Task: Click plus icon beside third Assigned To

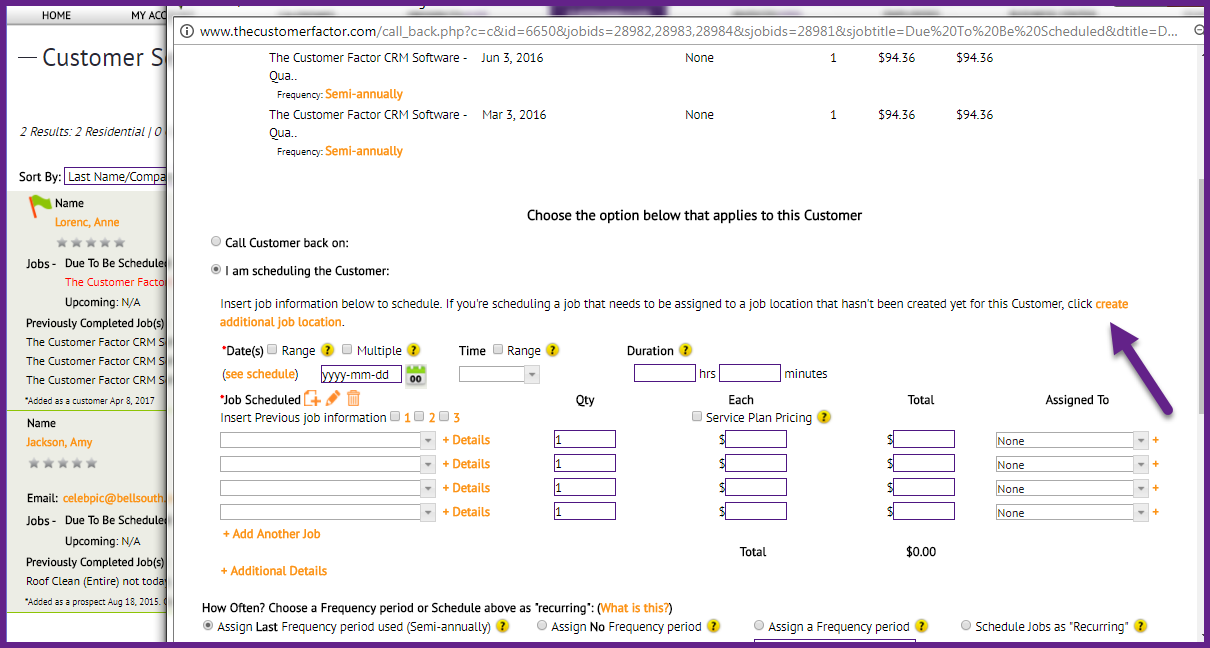Action: tap(1156, 488)
